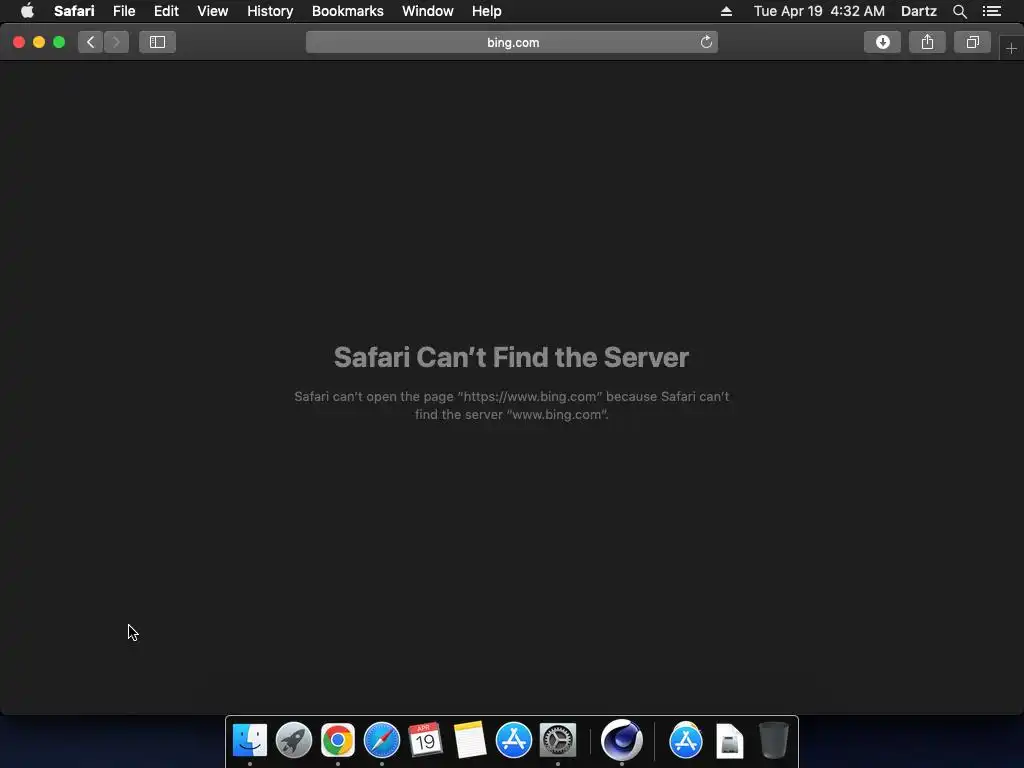Open Calendar showing 19 in Dock
Screen dimensions: 1024x768
tap(425, 740)
